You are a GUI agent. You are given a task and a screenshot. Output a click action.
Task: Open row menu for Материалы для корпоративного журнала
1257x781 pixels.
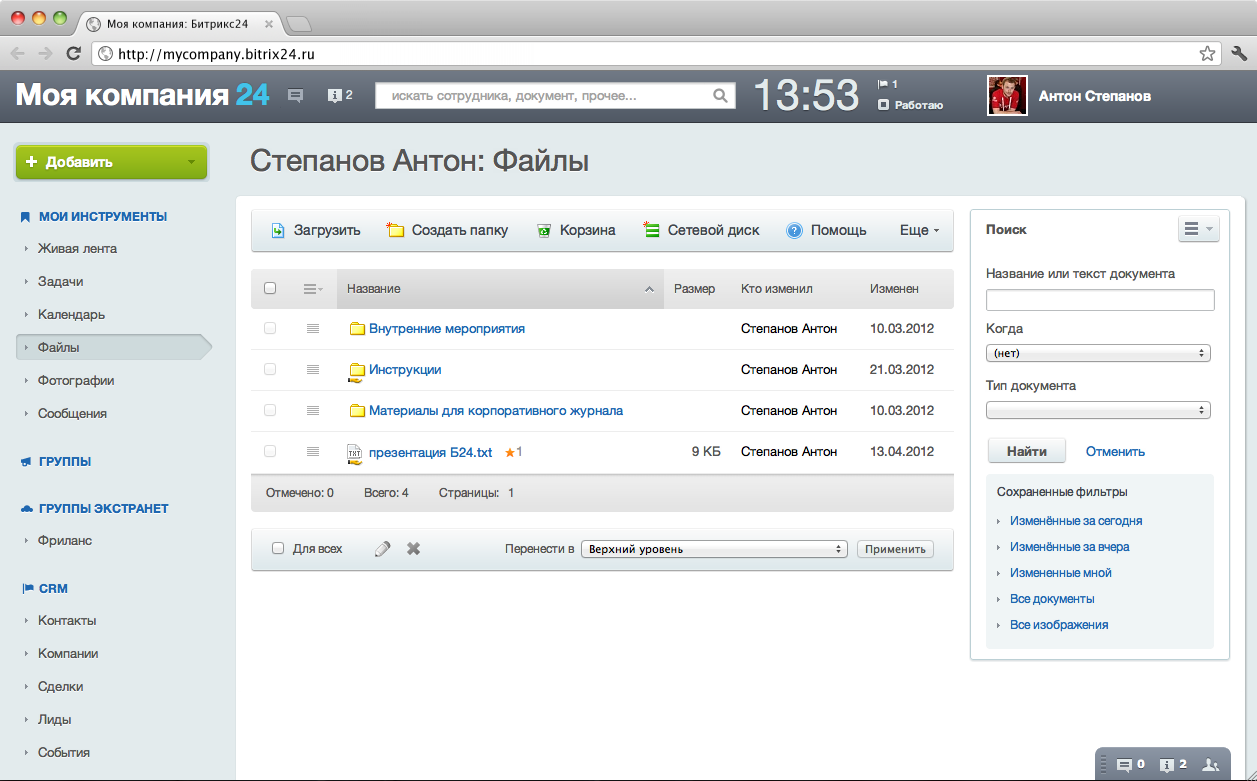pos(313,410)
